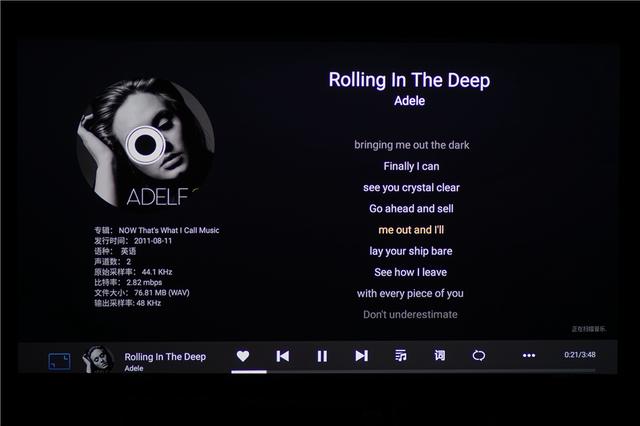Seek along the playback progress bar
The width and height of the screenshot is (640, 426).
[x=413, y=371]
